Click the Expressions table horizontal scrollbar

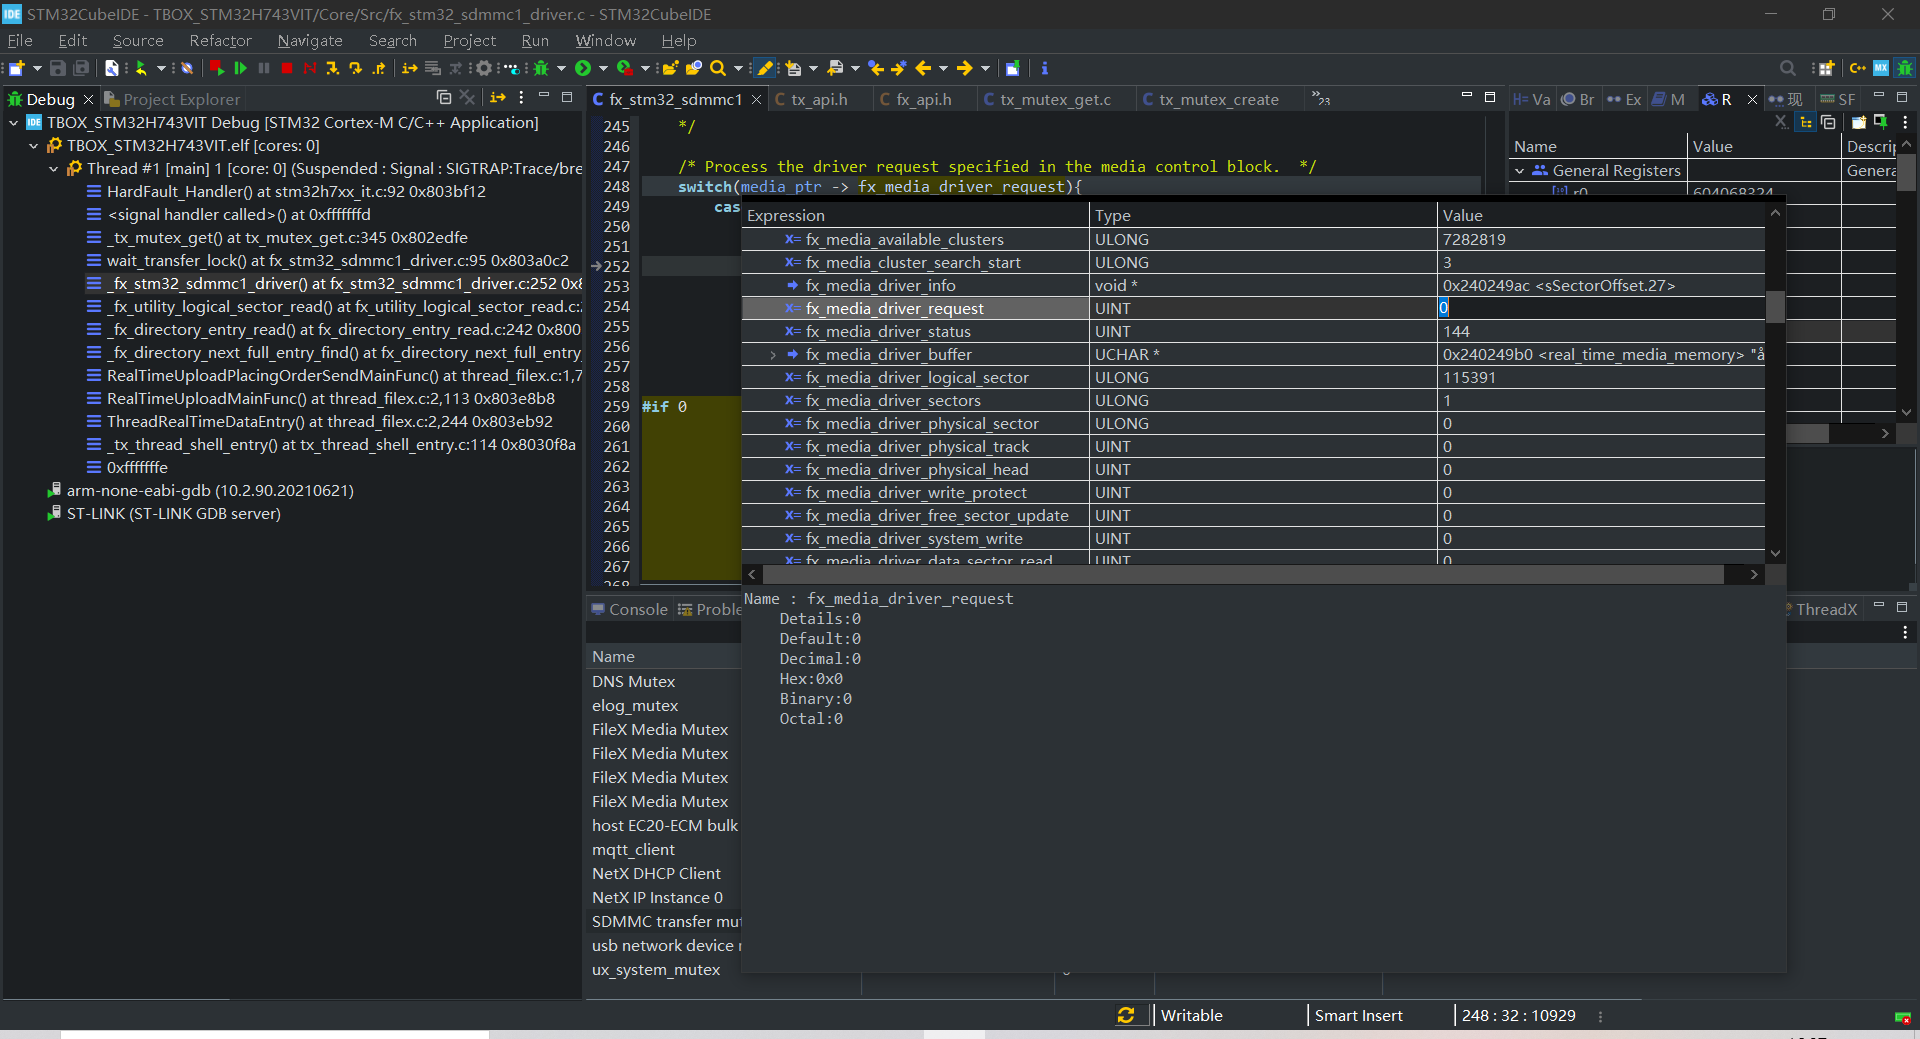(x=1250, y=574)
